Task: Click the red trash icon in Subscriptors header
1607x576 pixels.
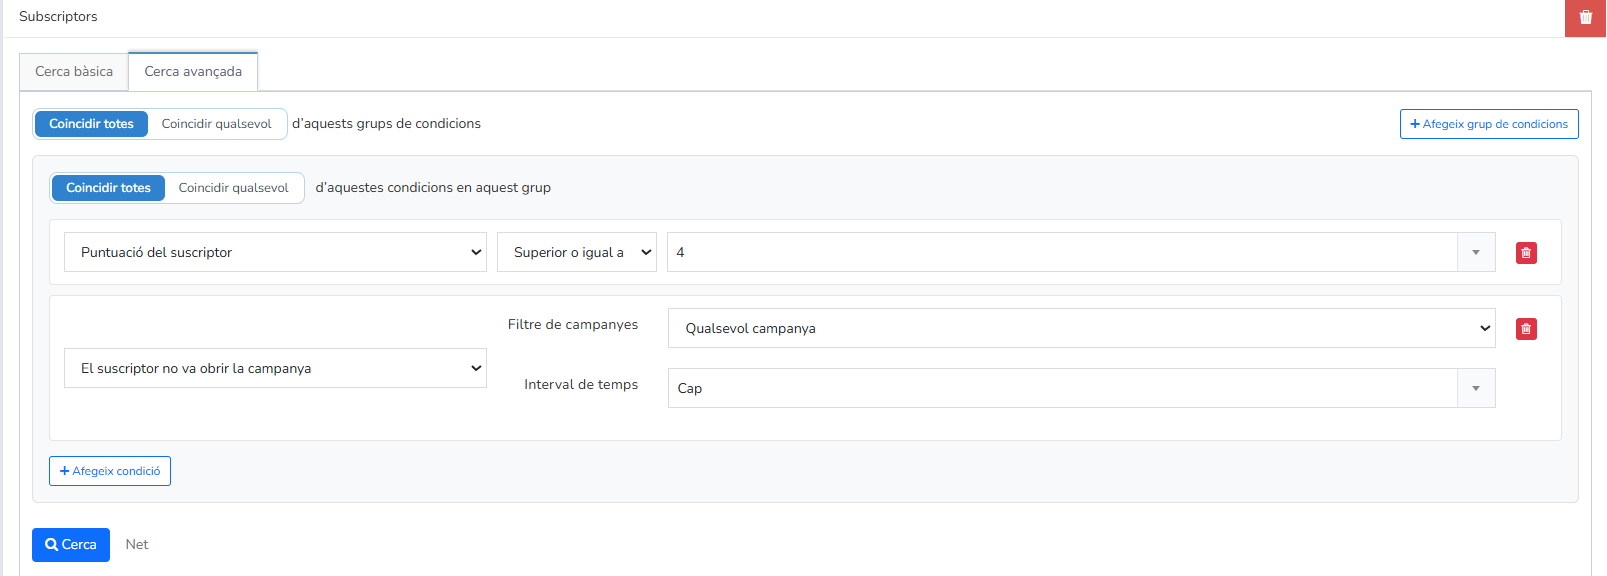Action: pos(1586,18)
